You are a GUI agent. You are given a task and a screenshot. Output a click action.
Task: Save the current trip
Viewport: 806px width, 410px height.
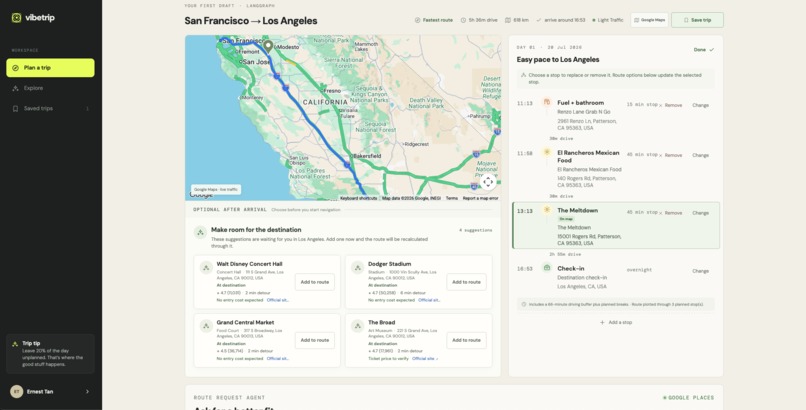[697, 20]
